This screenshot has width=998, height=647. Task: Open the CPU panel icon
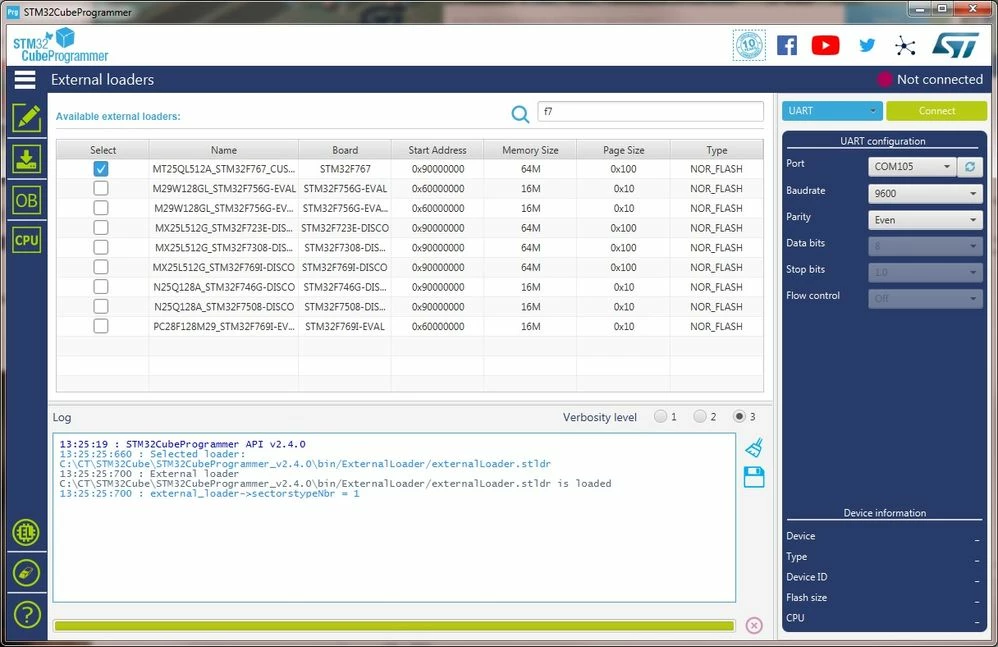26,240
